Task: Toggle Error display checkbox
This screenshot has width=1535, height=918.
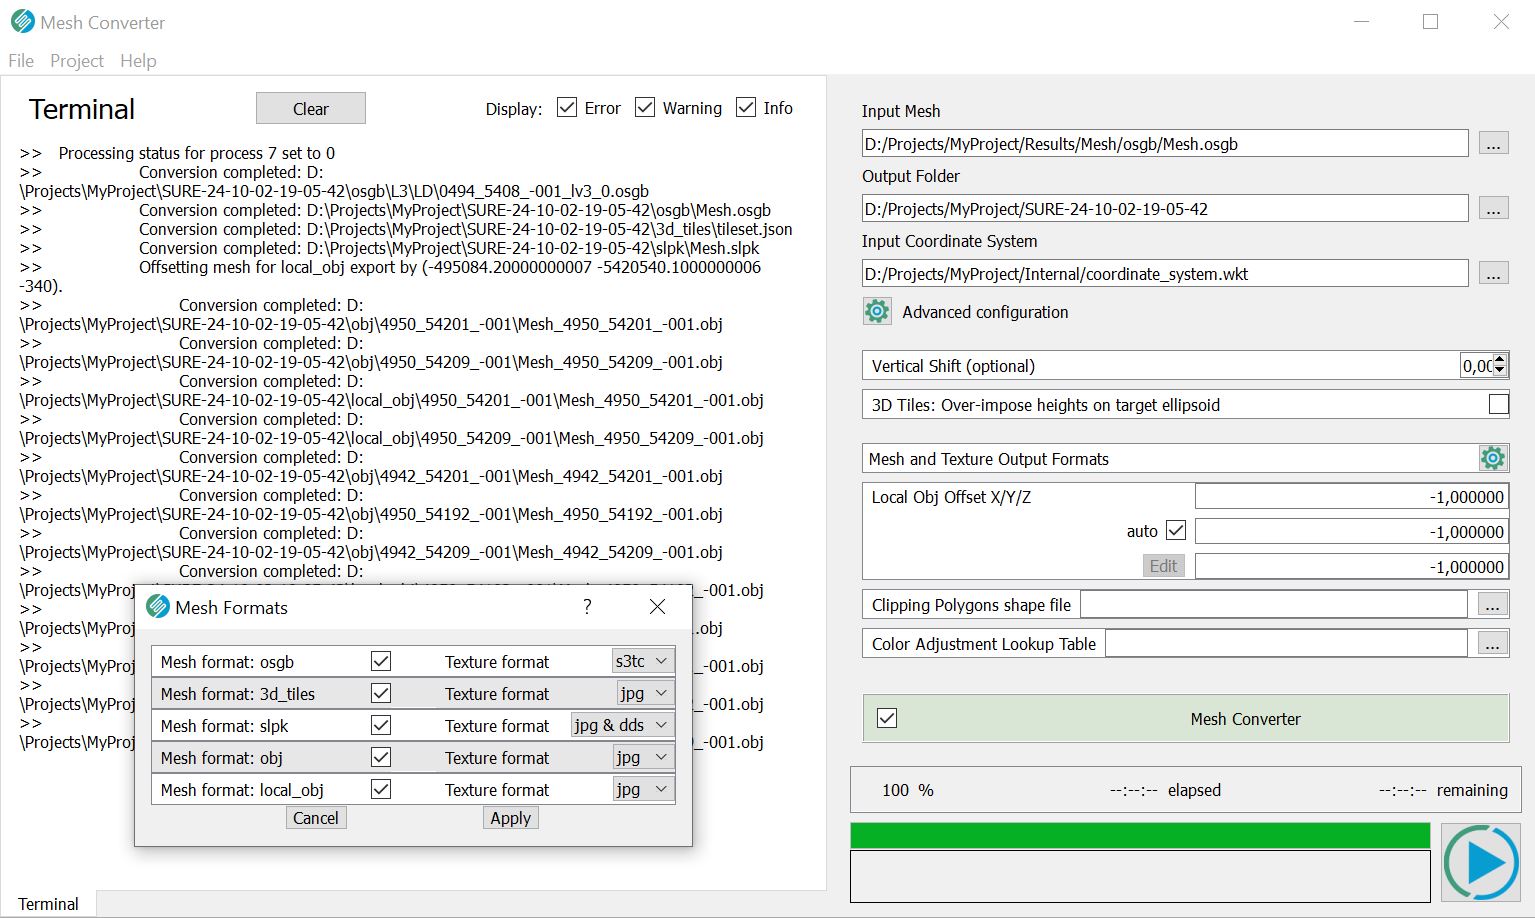Action: click(567, 107)
